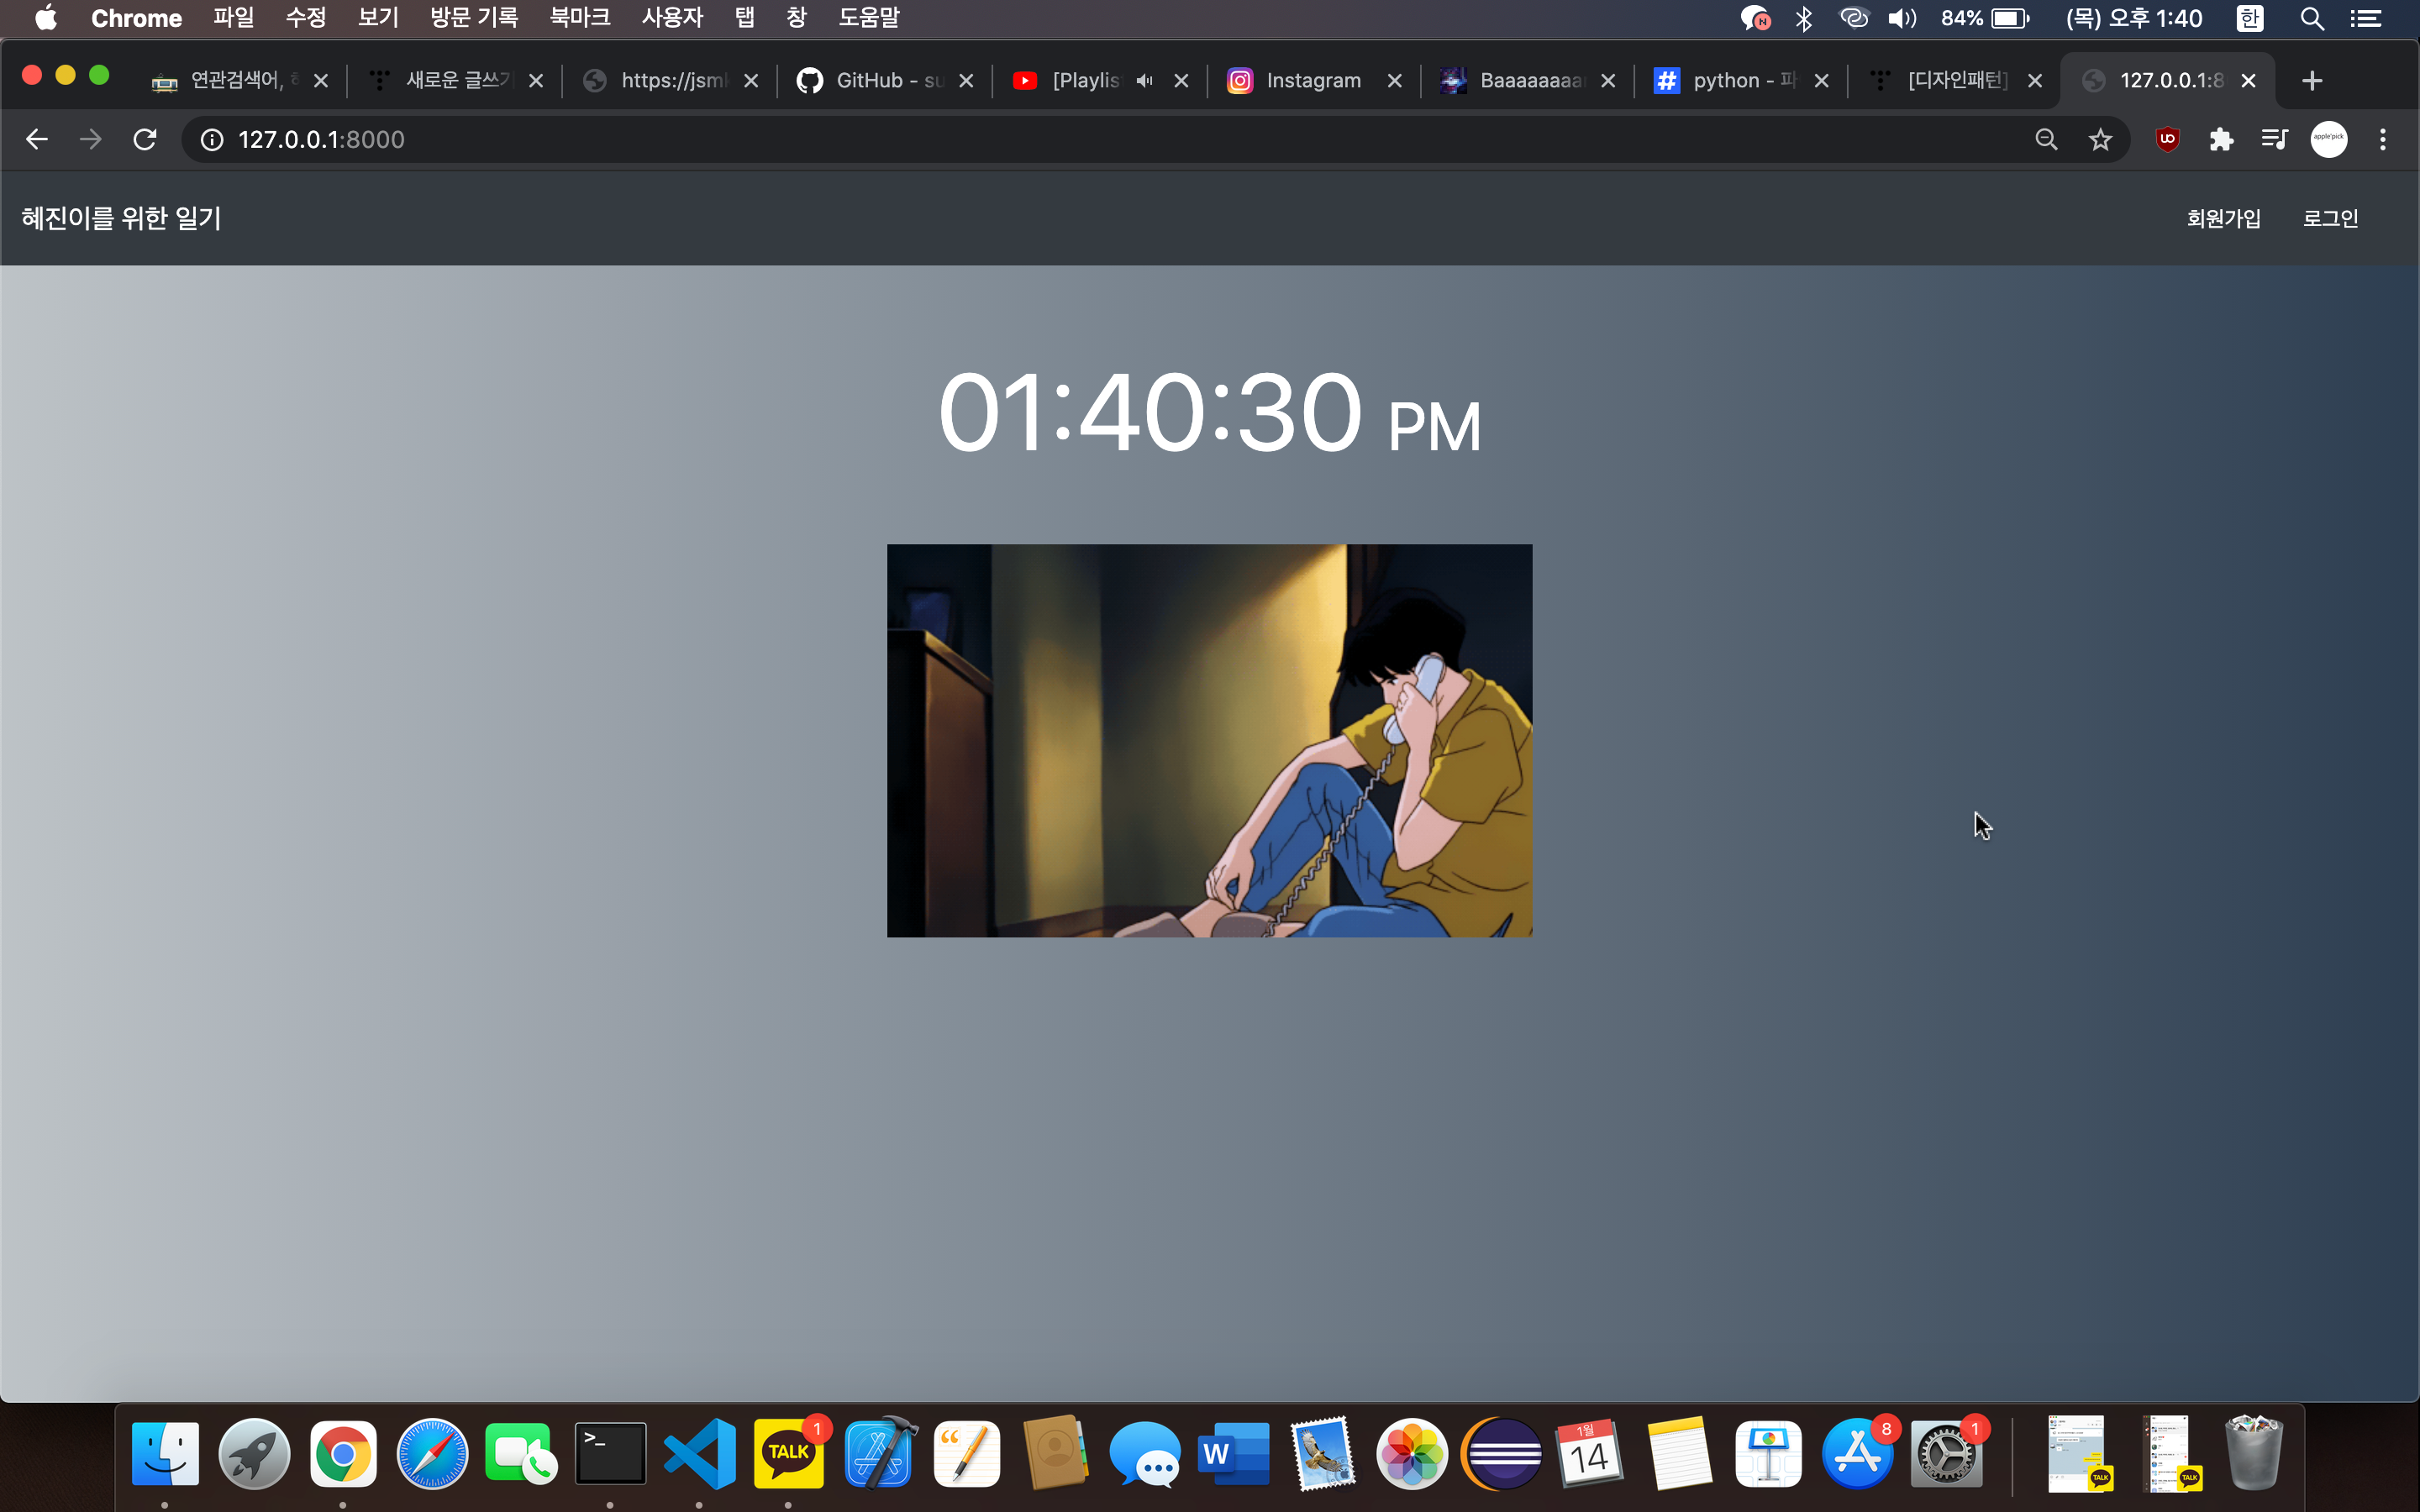The image size is (2420, 1512).
Task: Reload the page with the refresh icon
Action: (x=145, y=139)
